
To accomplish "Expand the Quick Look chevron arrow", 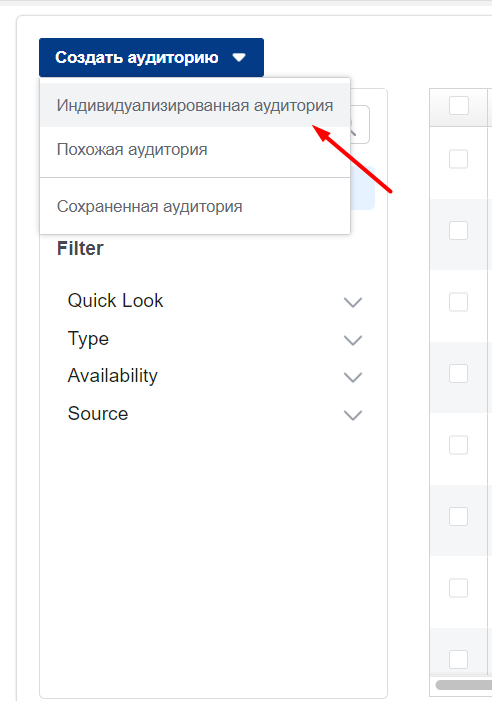I will [353, 302].
